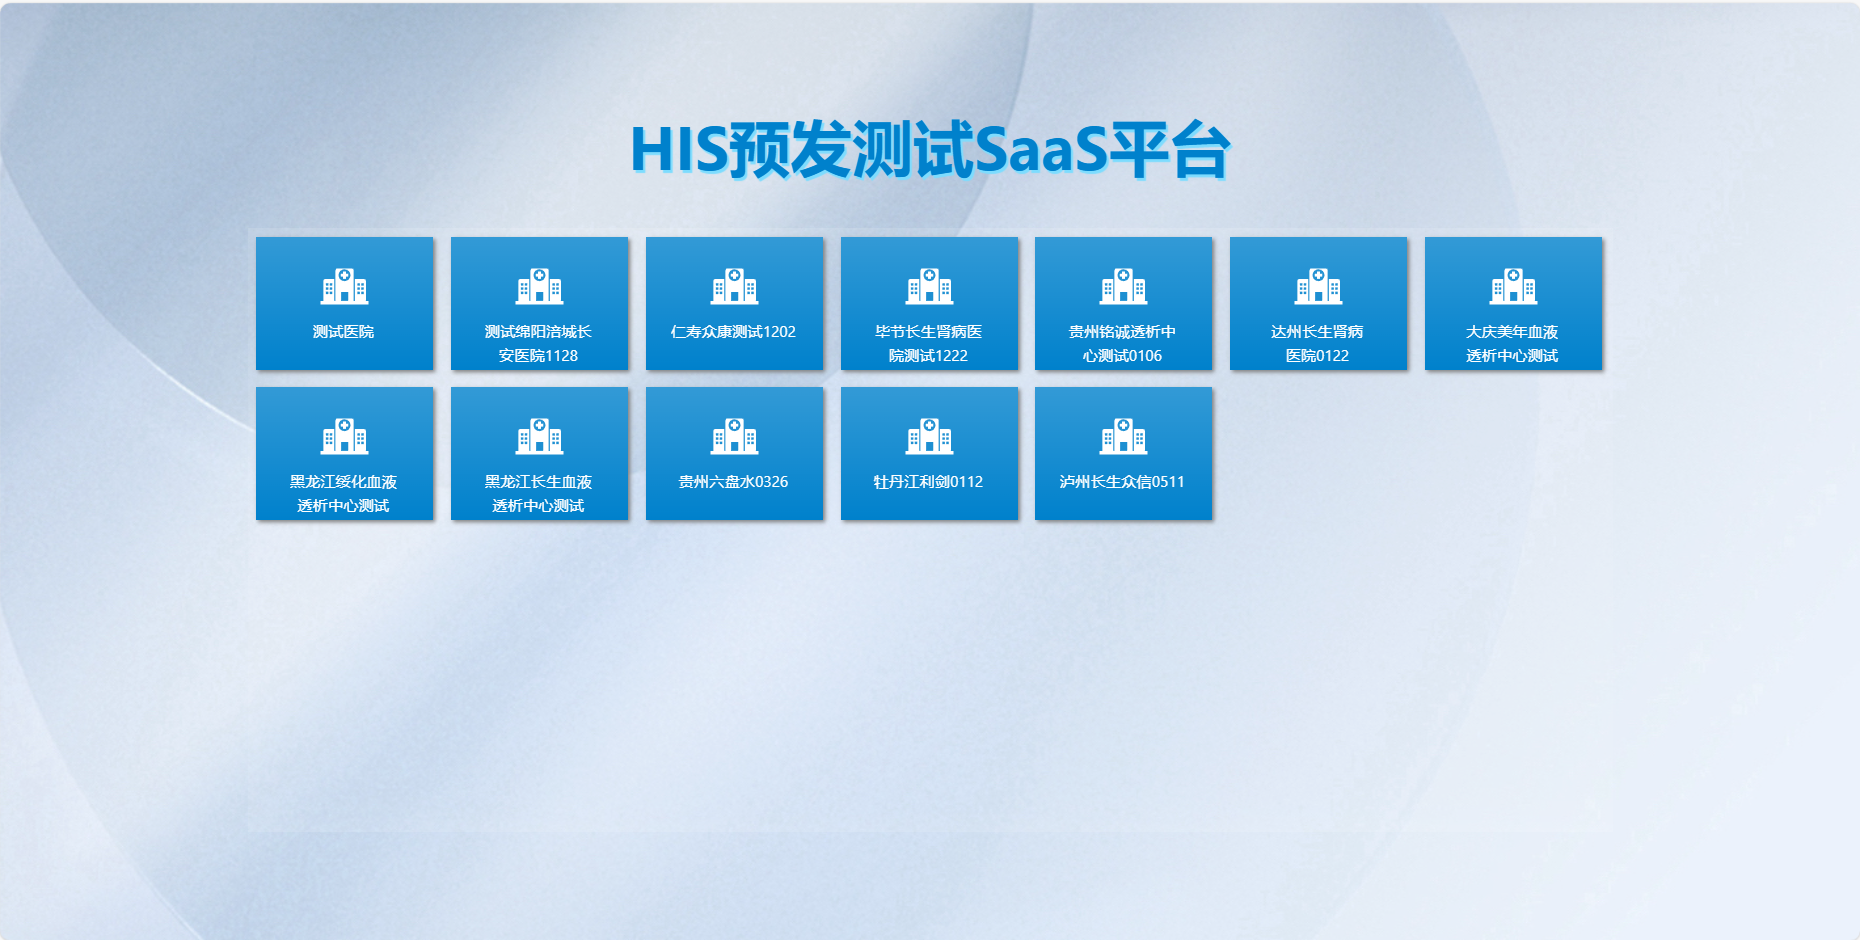Click hospital icon on 大庆美年血液透析中心测试 card
Viewport: 1860px width, 940px height.
pyautogui.click(x=1513, y=286)
